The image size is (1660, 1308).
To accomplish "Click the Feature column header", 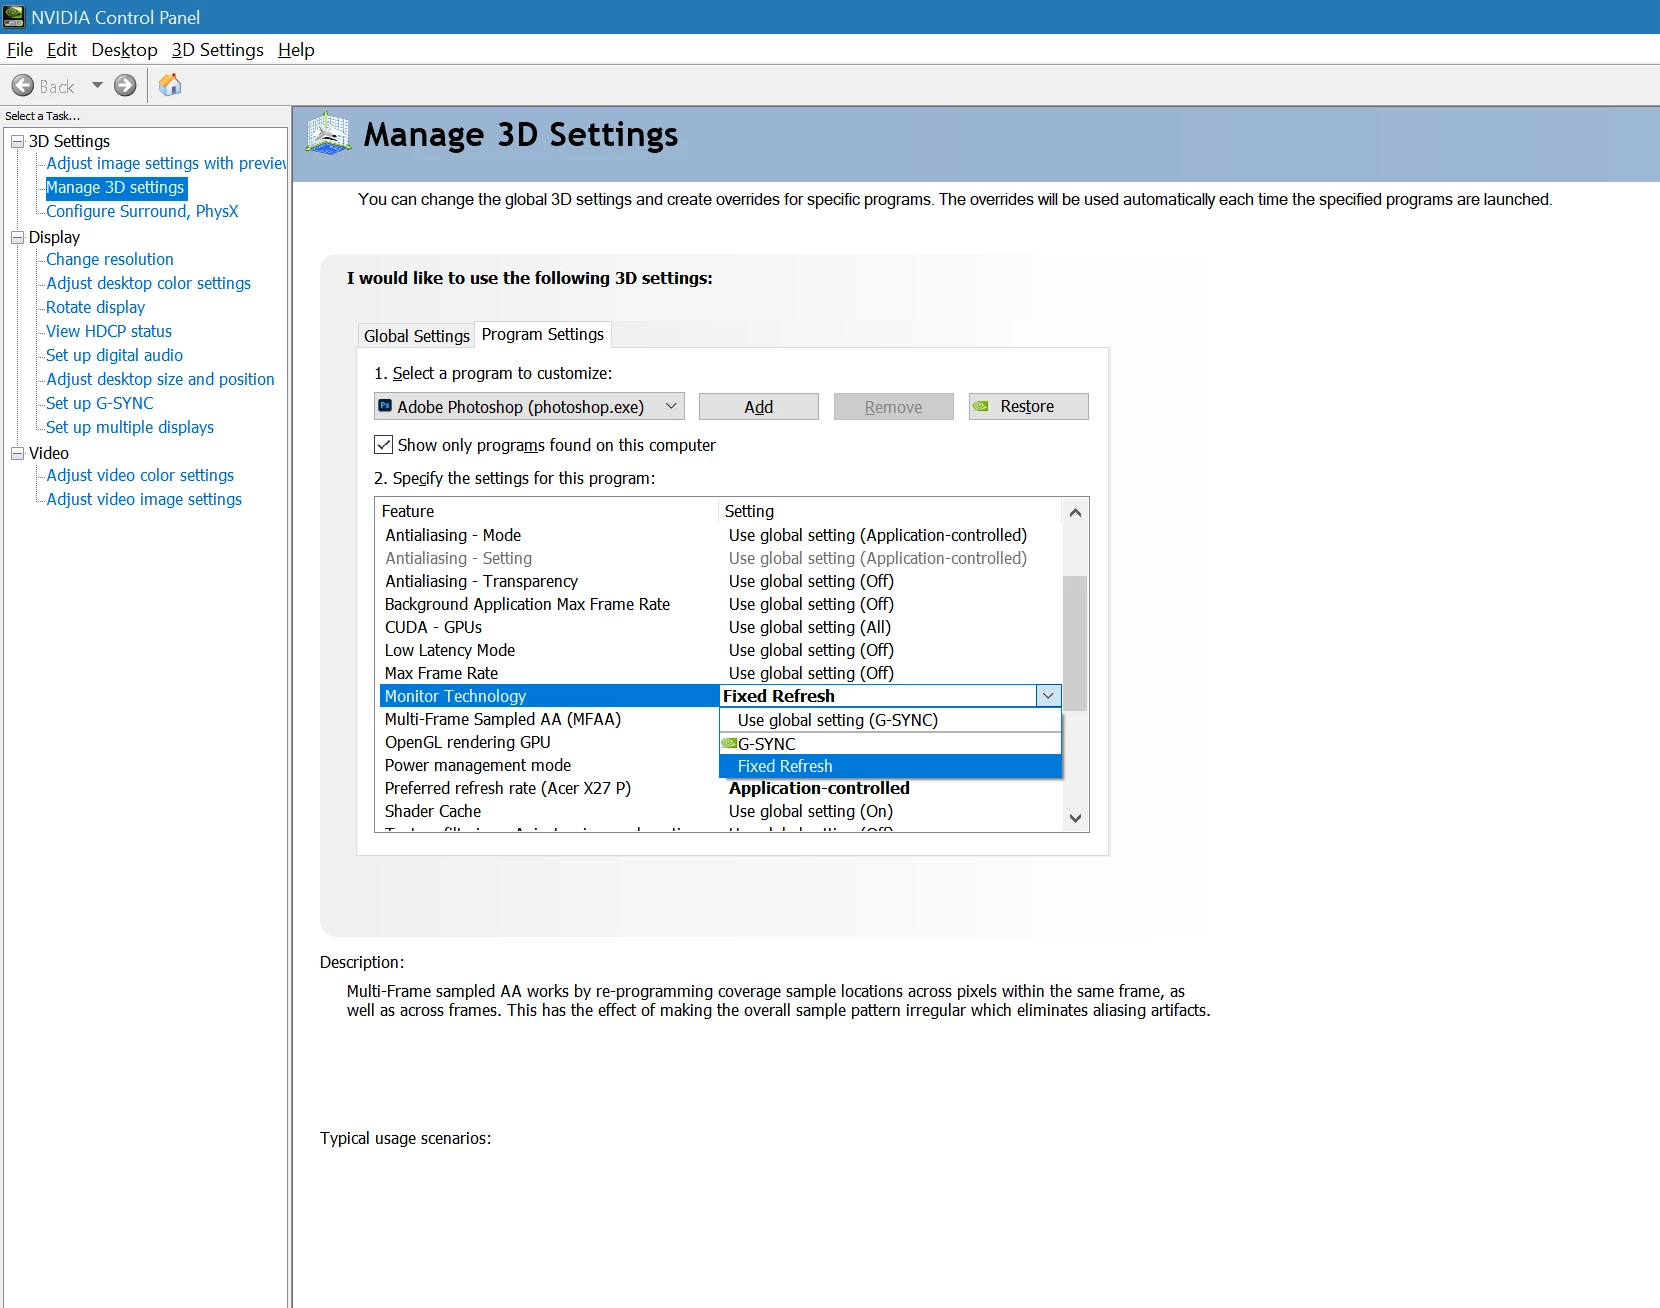I will click(547, 511).
